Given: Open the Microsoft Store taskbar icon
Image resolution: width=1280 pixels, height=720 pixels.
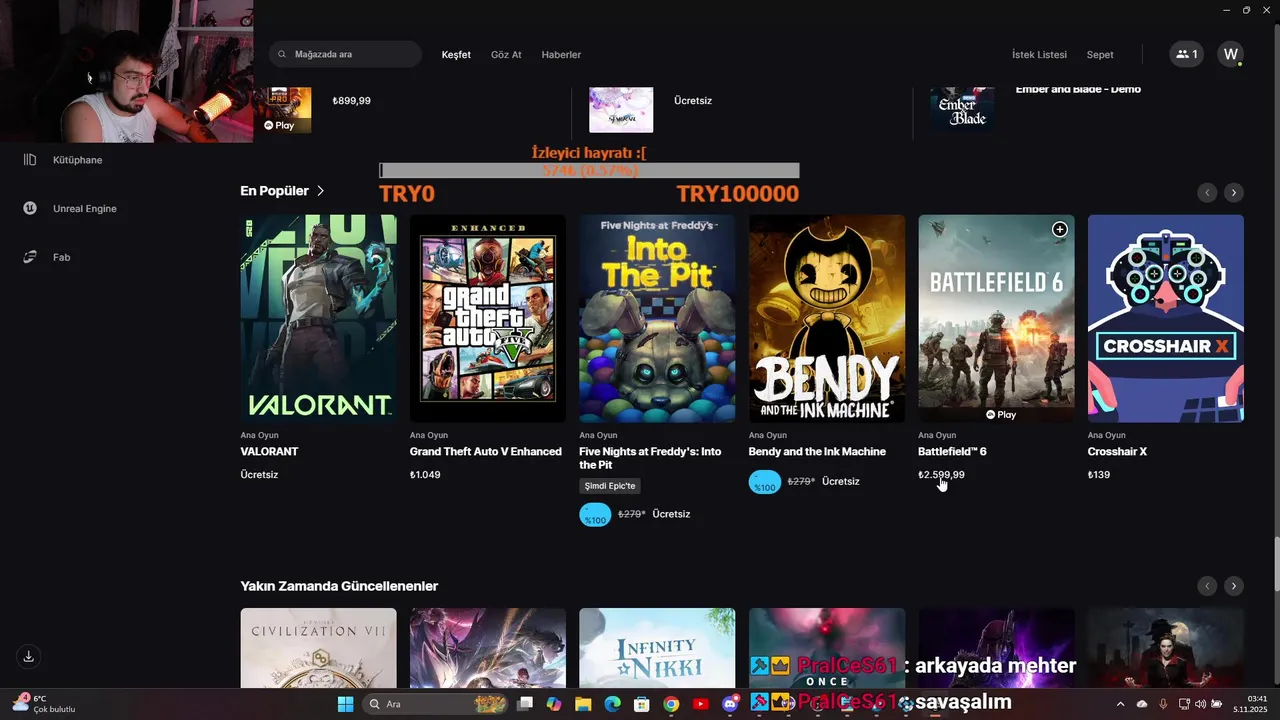Looking at the screenshot, I should click(642, 704).
